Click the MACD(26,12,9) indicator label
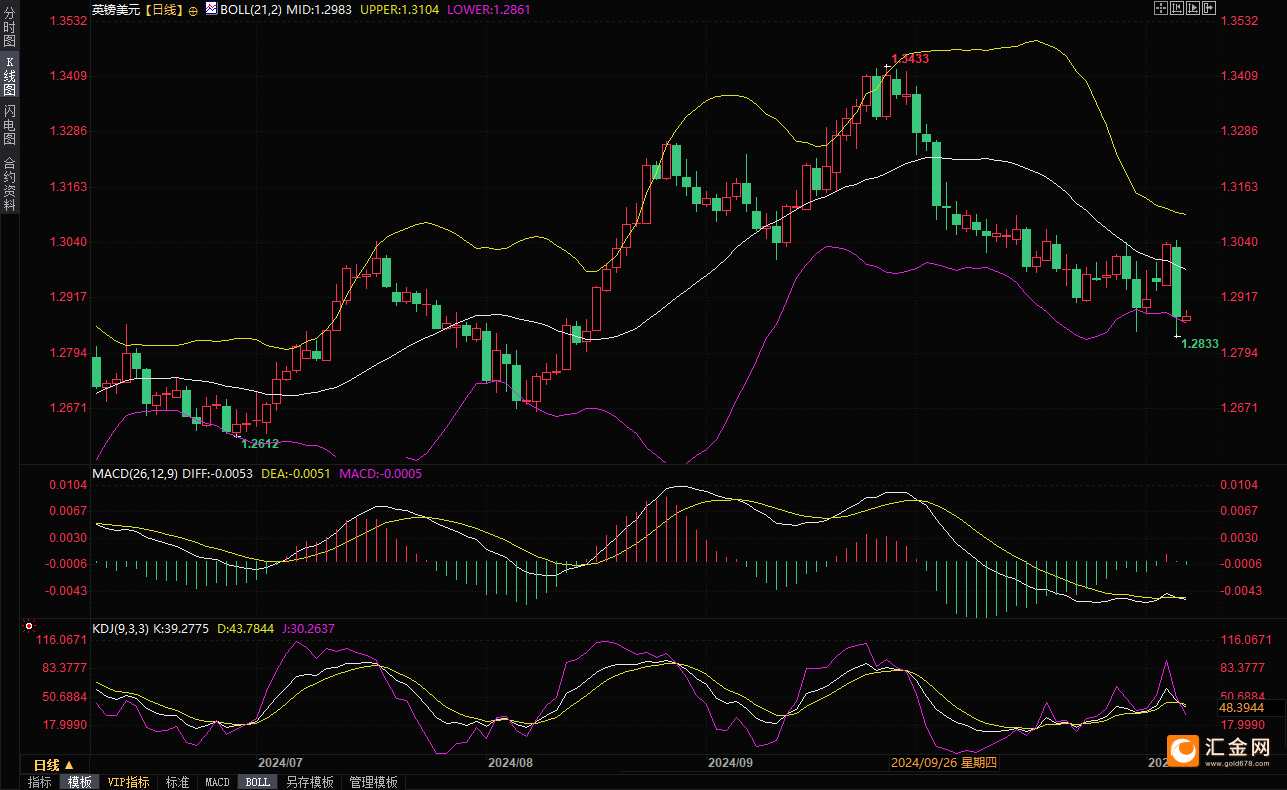Viewport: 1287px width, 790px height. pyautogui.click(x=134, y=473)
